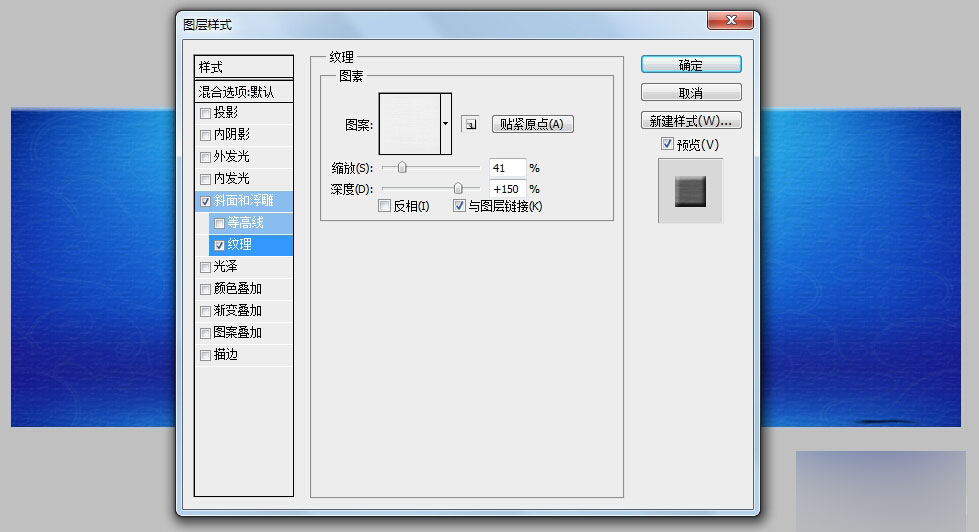The height and width of the screenshot is (532, 979).
Task: Enable the 描边 checkbox
Action: [205, 355]
